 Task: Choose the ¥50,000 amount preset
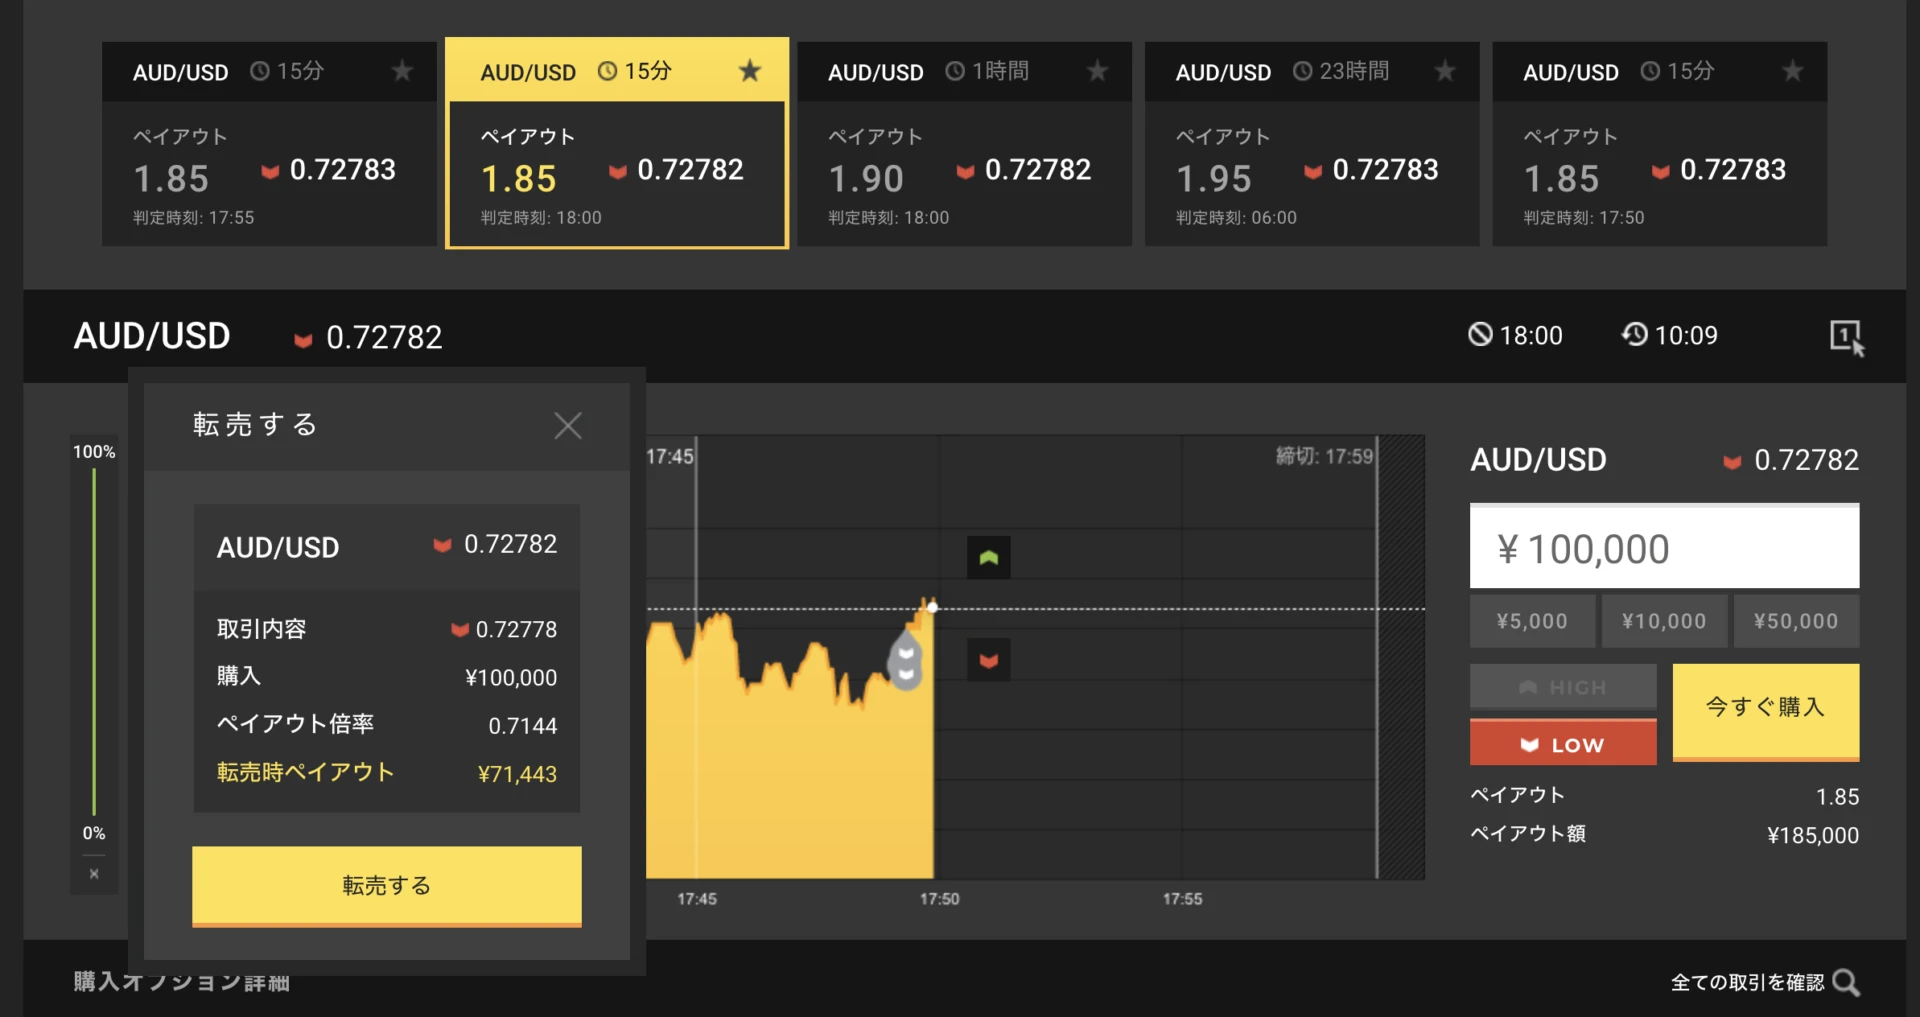[1795, 621]
